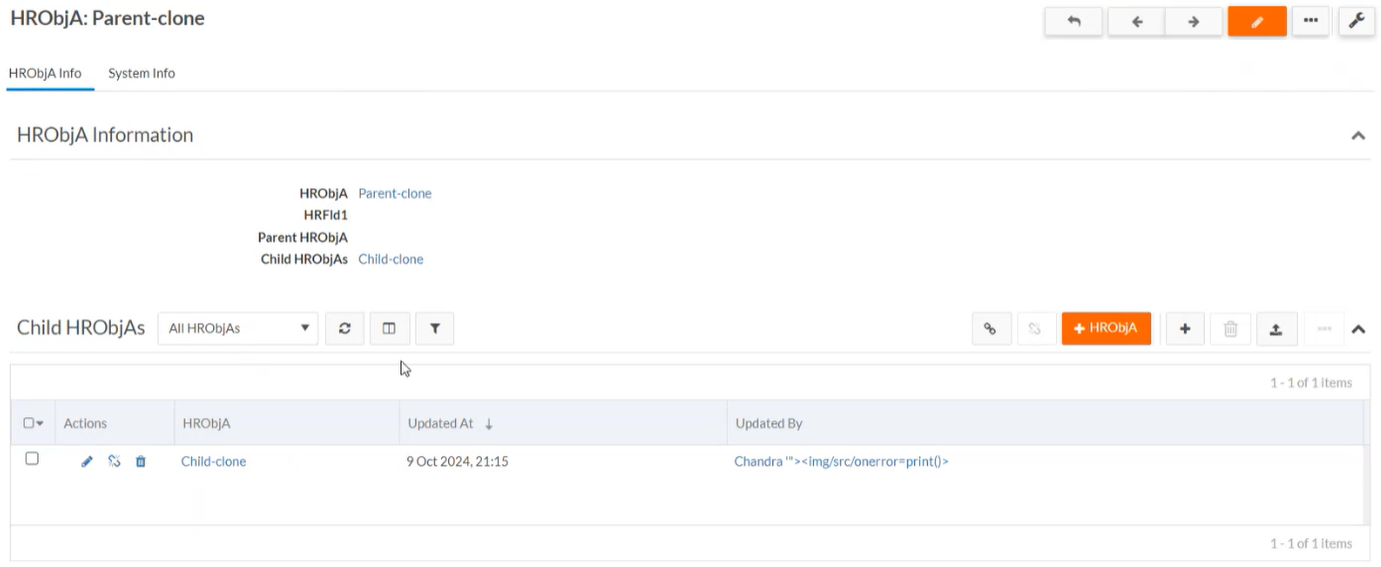The image size is (1381, 567).
Task: Open the column layout icon button
Action: pyautogui.click(x=389, y=328)
